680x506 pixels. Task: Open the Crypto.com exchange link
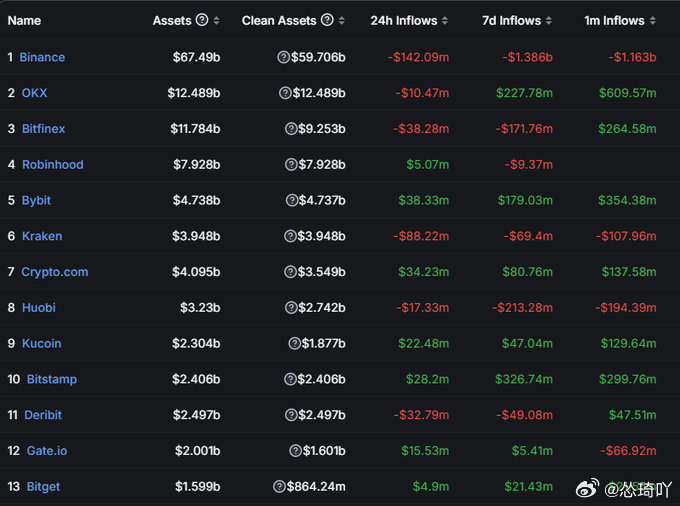[55, 272]
